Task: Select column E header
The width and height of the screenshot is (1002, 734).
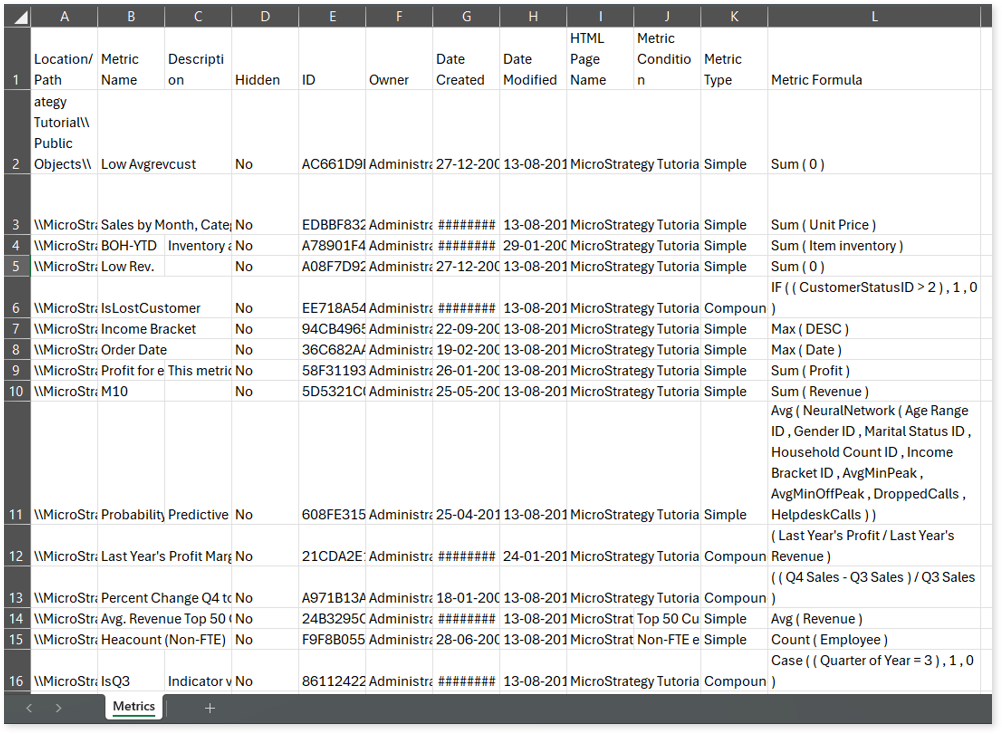Action: [332, 17]
